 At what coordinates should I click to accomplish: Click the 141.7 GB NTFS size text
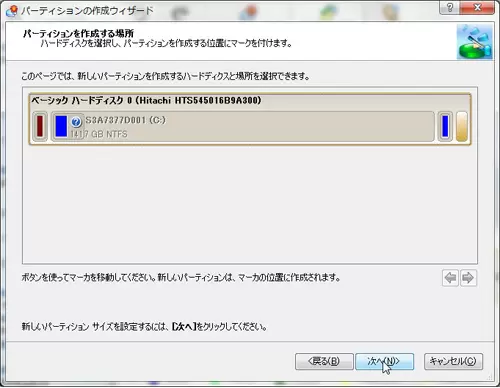[99, 134]
